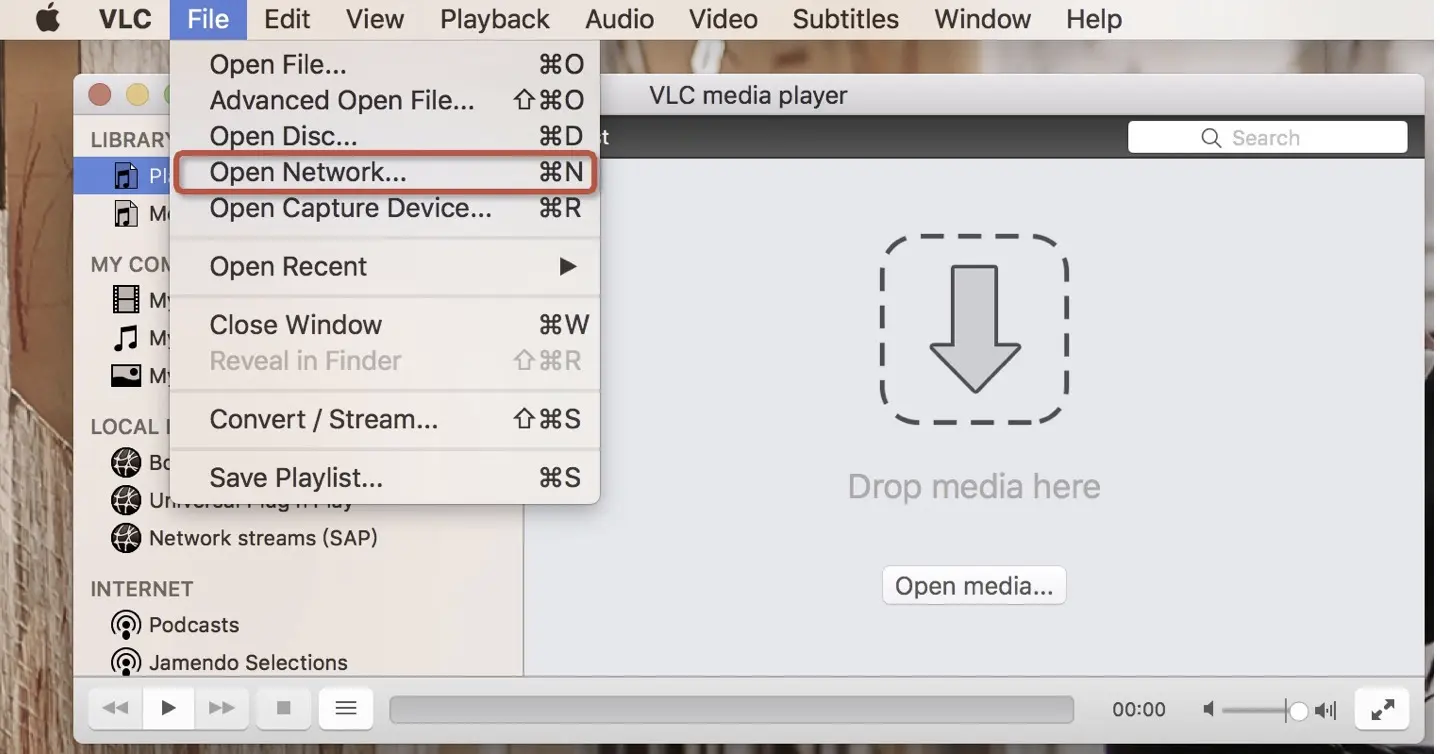Click the Open media... button
Screen dimensions: 1440x754
pyautogui.click(x=974, y=586)
